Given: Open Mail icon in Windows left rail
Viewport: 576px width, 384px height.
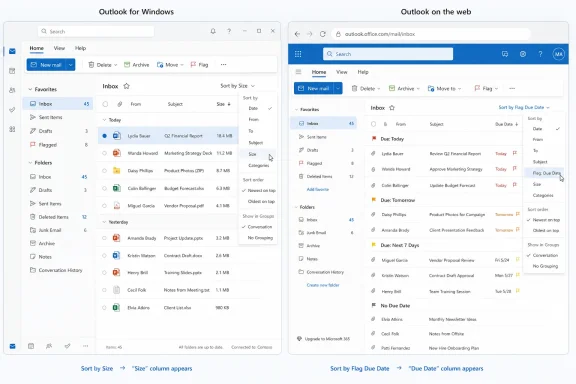Looking at the screenshot, I should click(12, 51).
